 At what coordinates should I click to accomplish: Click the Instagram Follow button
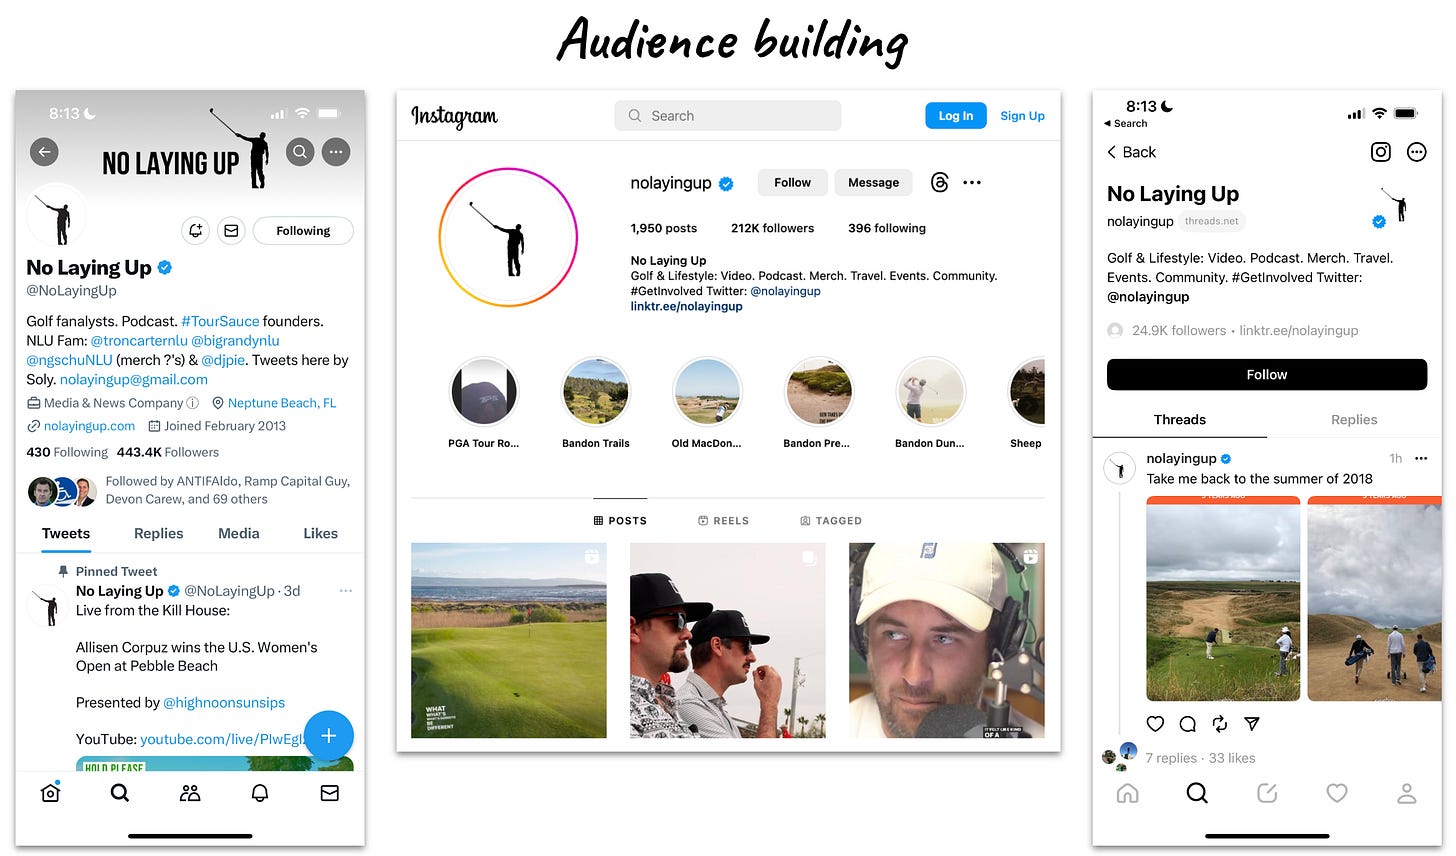792,182
